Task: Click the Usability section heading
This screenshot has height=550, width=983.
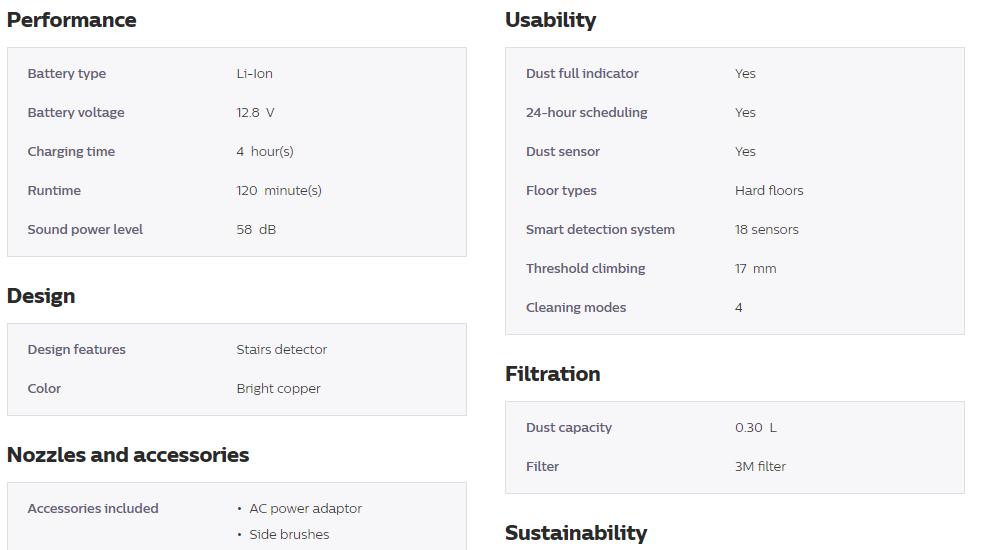Action: (550, 20)
